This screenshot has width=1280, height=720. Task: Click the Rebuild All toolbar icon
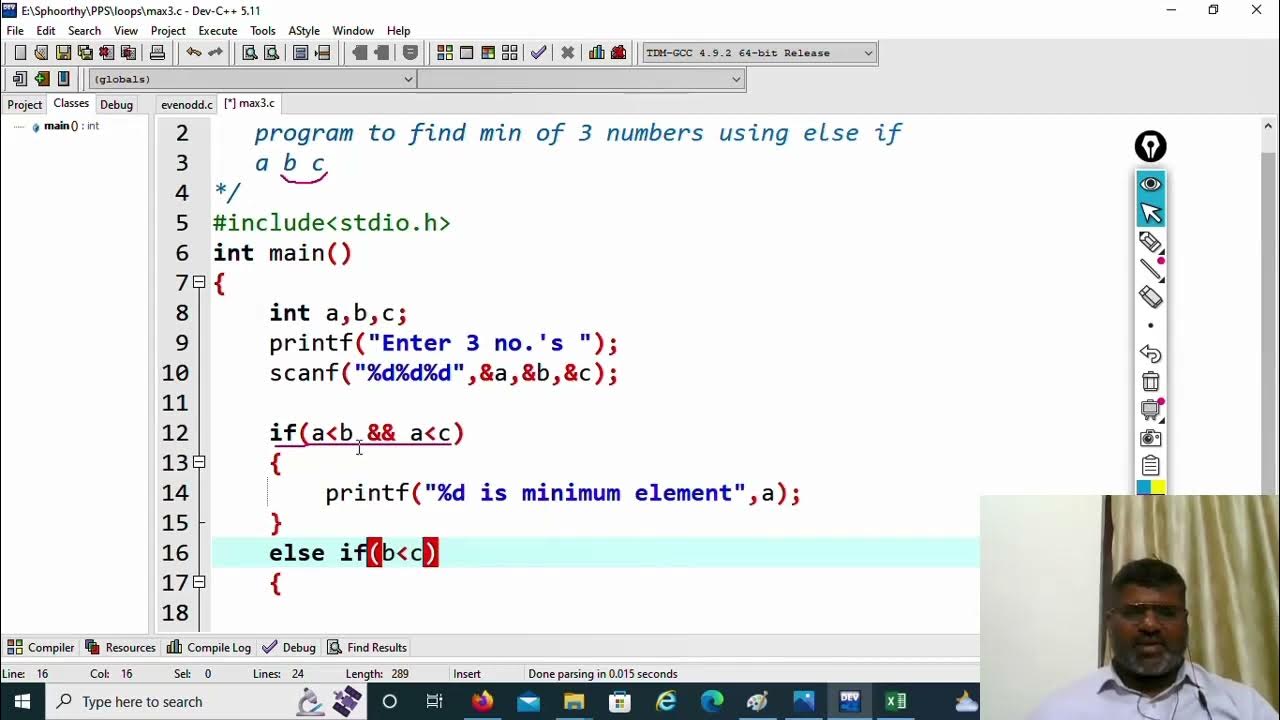click(x=510, y=53)
